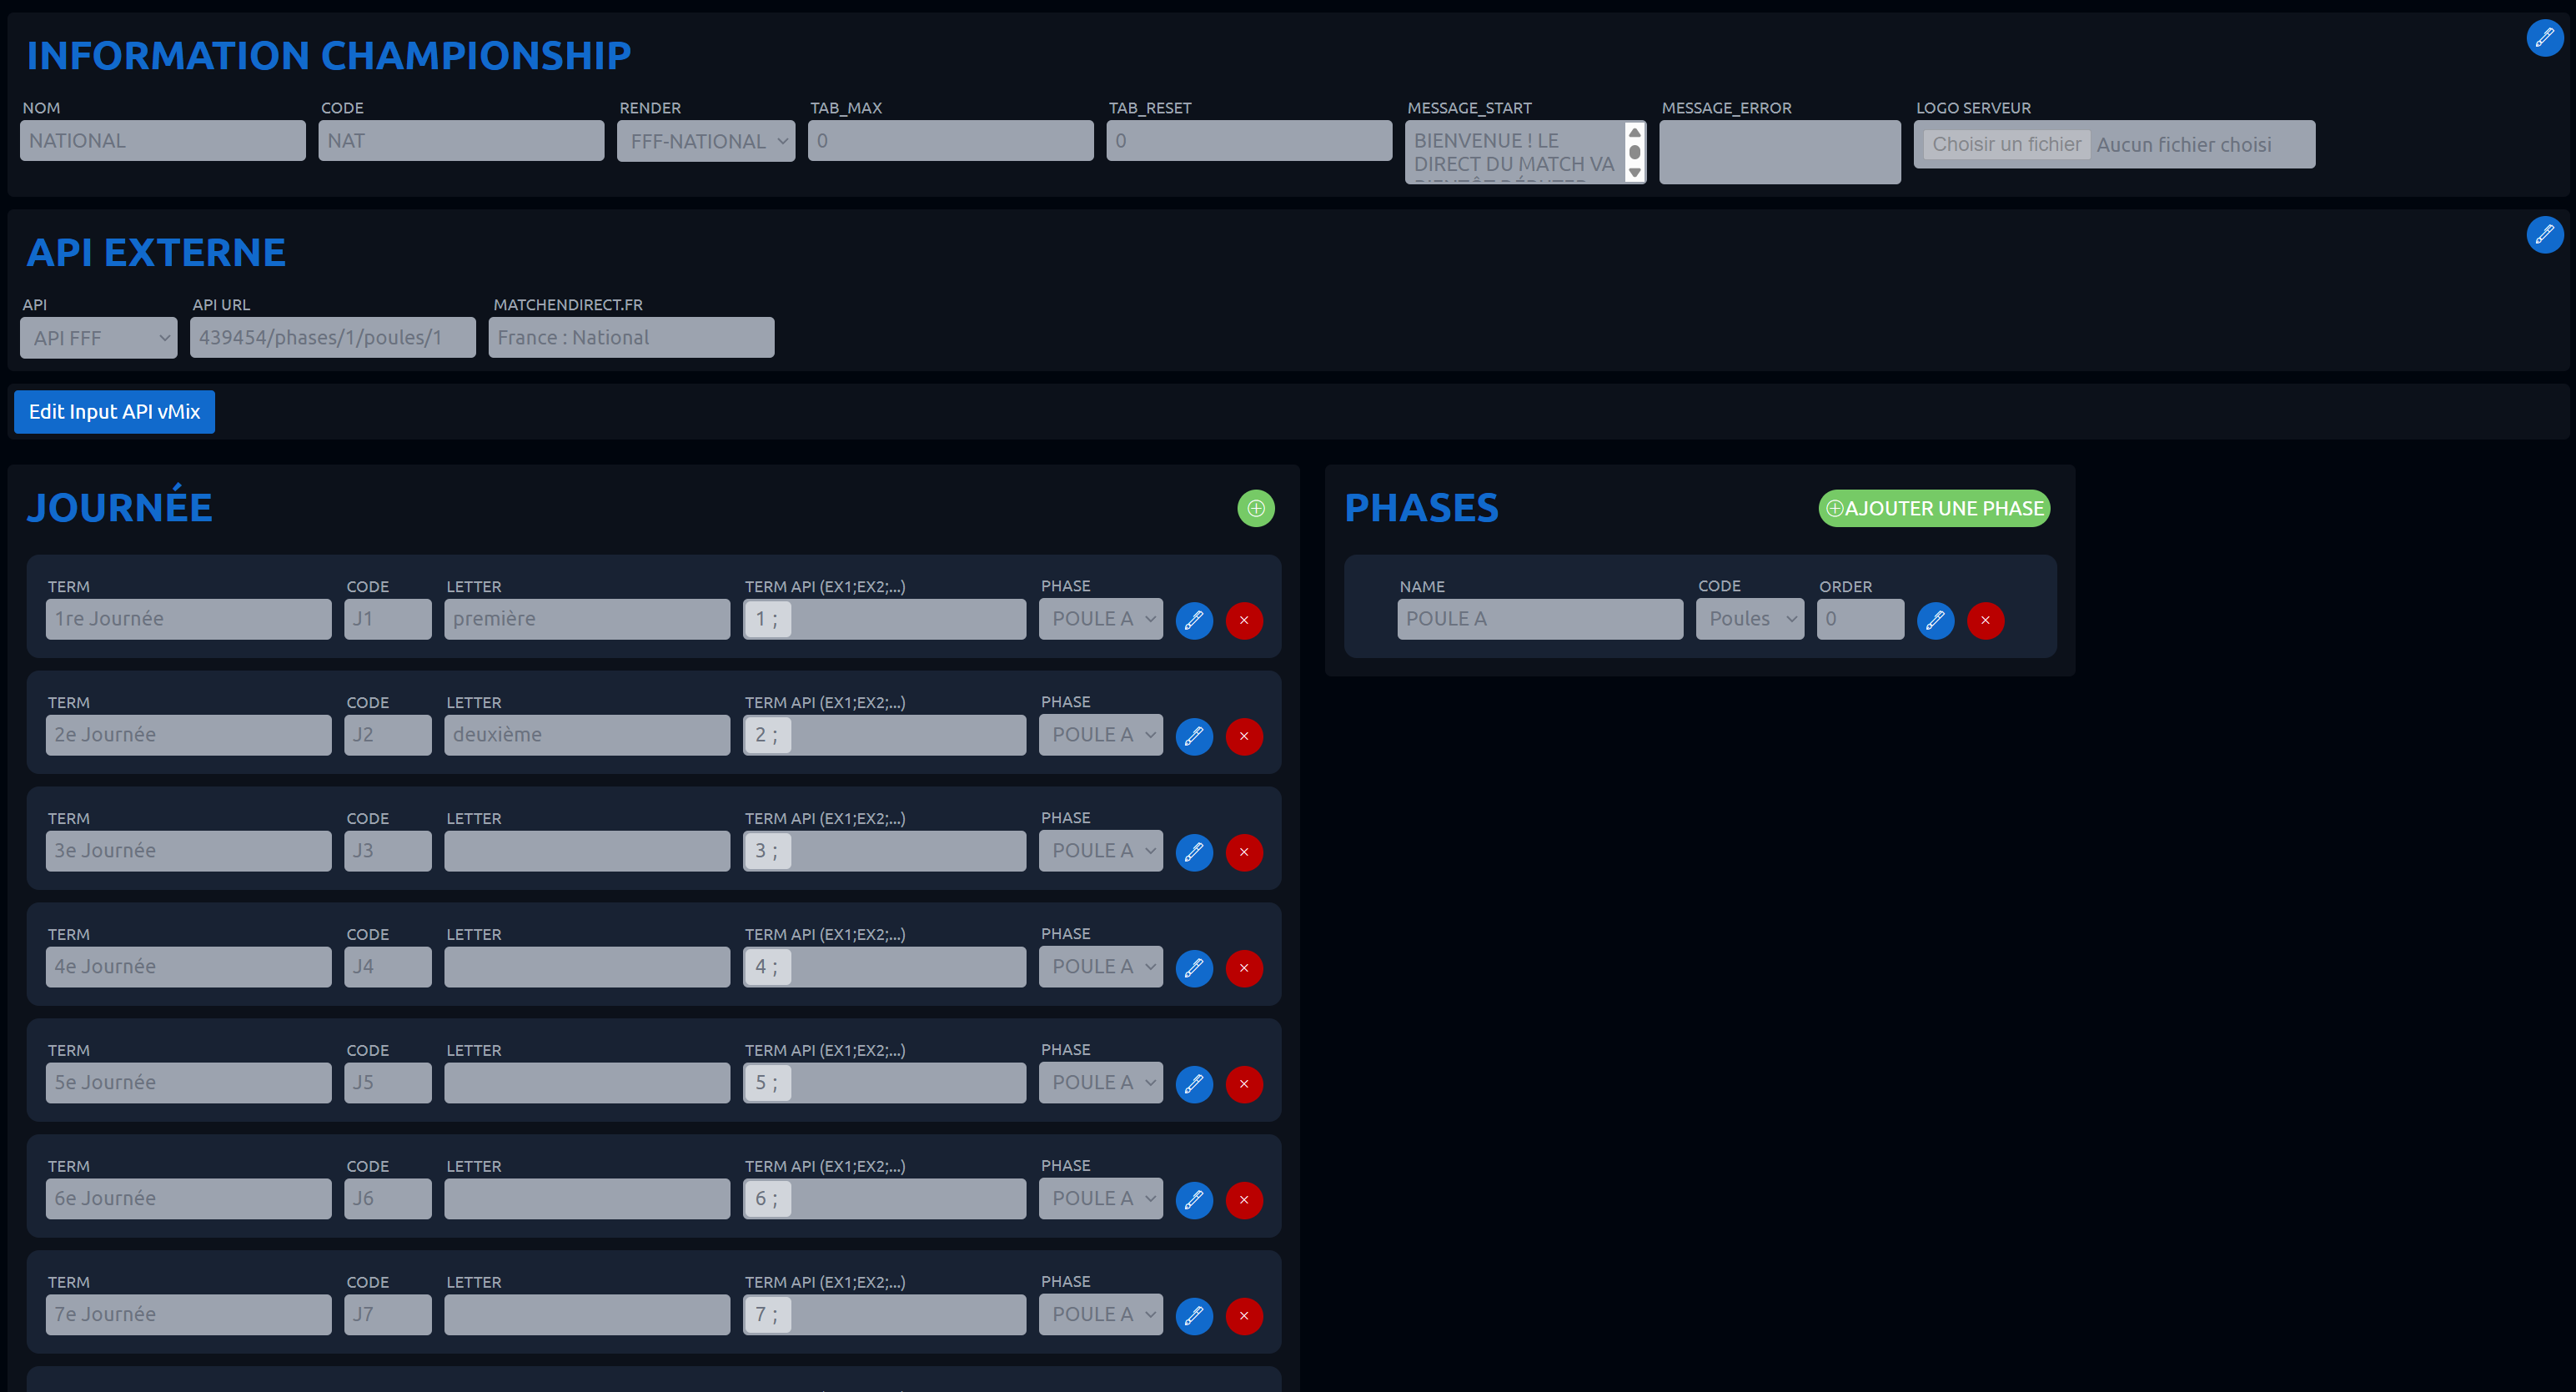Click the TAB_MAX input field
The height and width of the screenshot is (1392, 2576).
(950, 141)
